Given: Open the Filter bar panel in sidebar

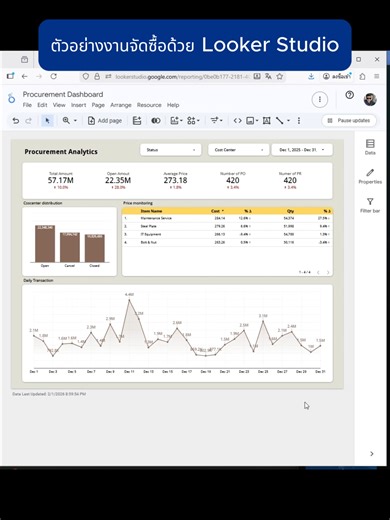Looking at the screenshot, I should click(x=370, y=205).
